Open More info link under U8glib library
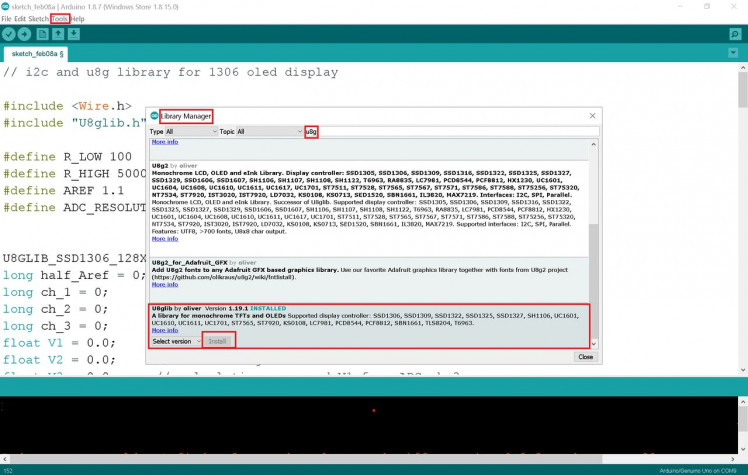Image resolution: width=748 pixels, height=475 pixels. (x=165, y=330)
